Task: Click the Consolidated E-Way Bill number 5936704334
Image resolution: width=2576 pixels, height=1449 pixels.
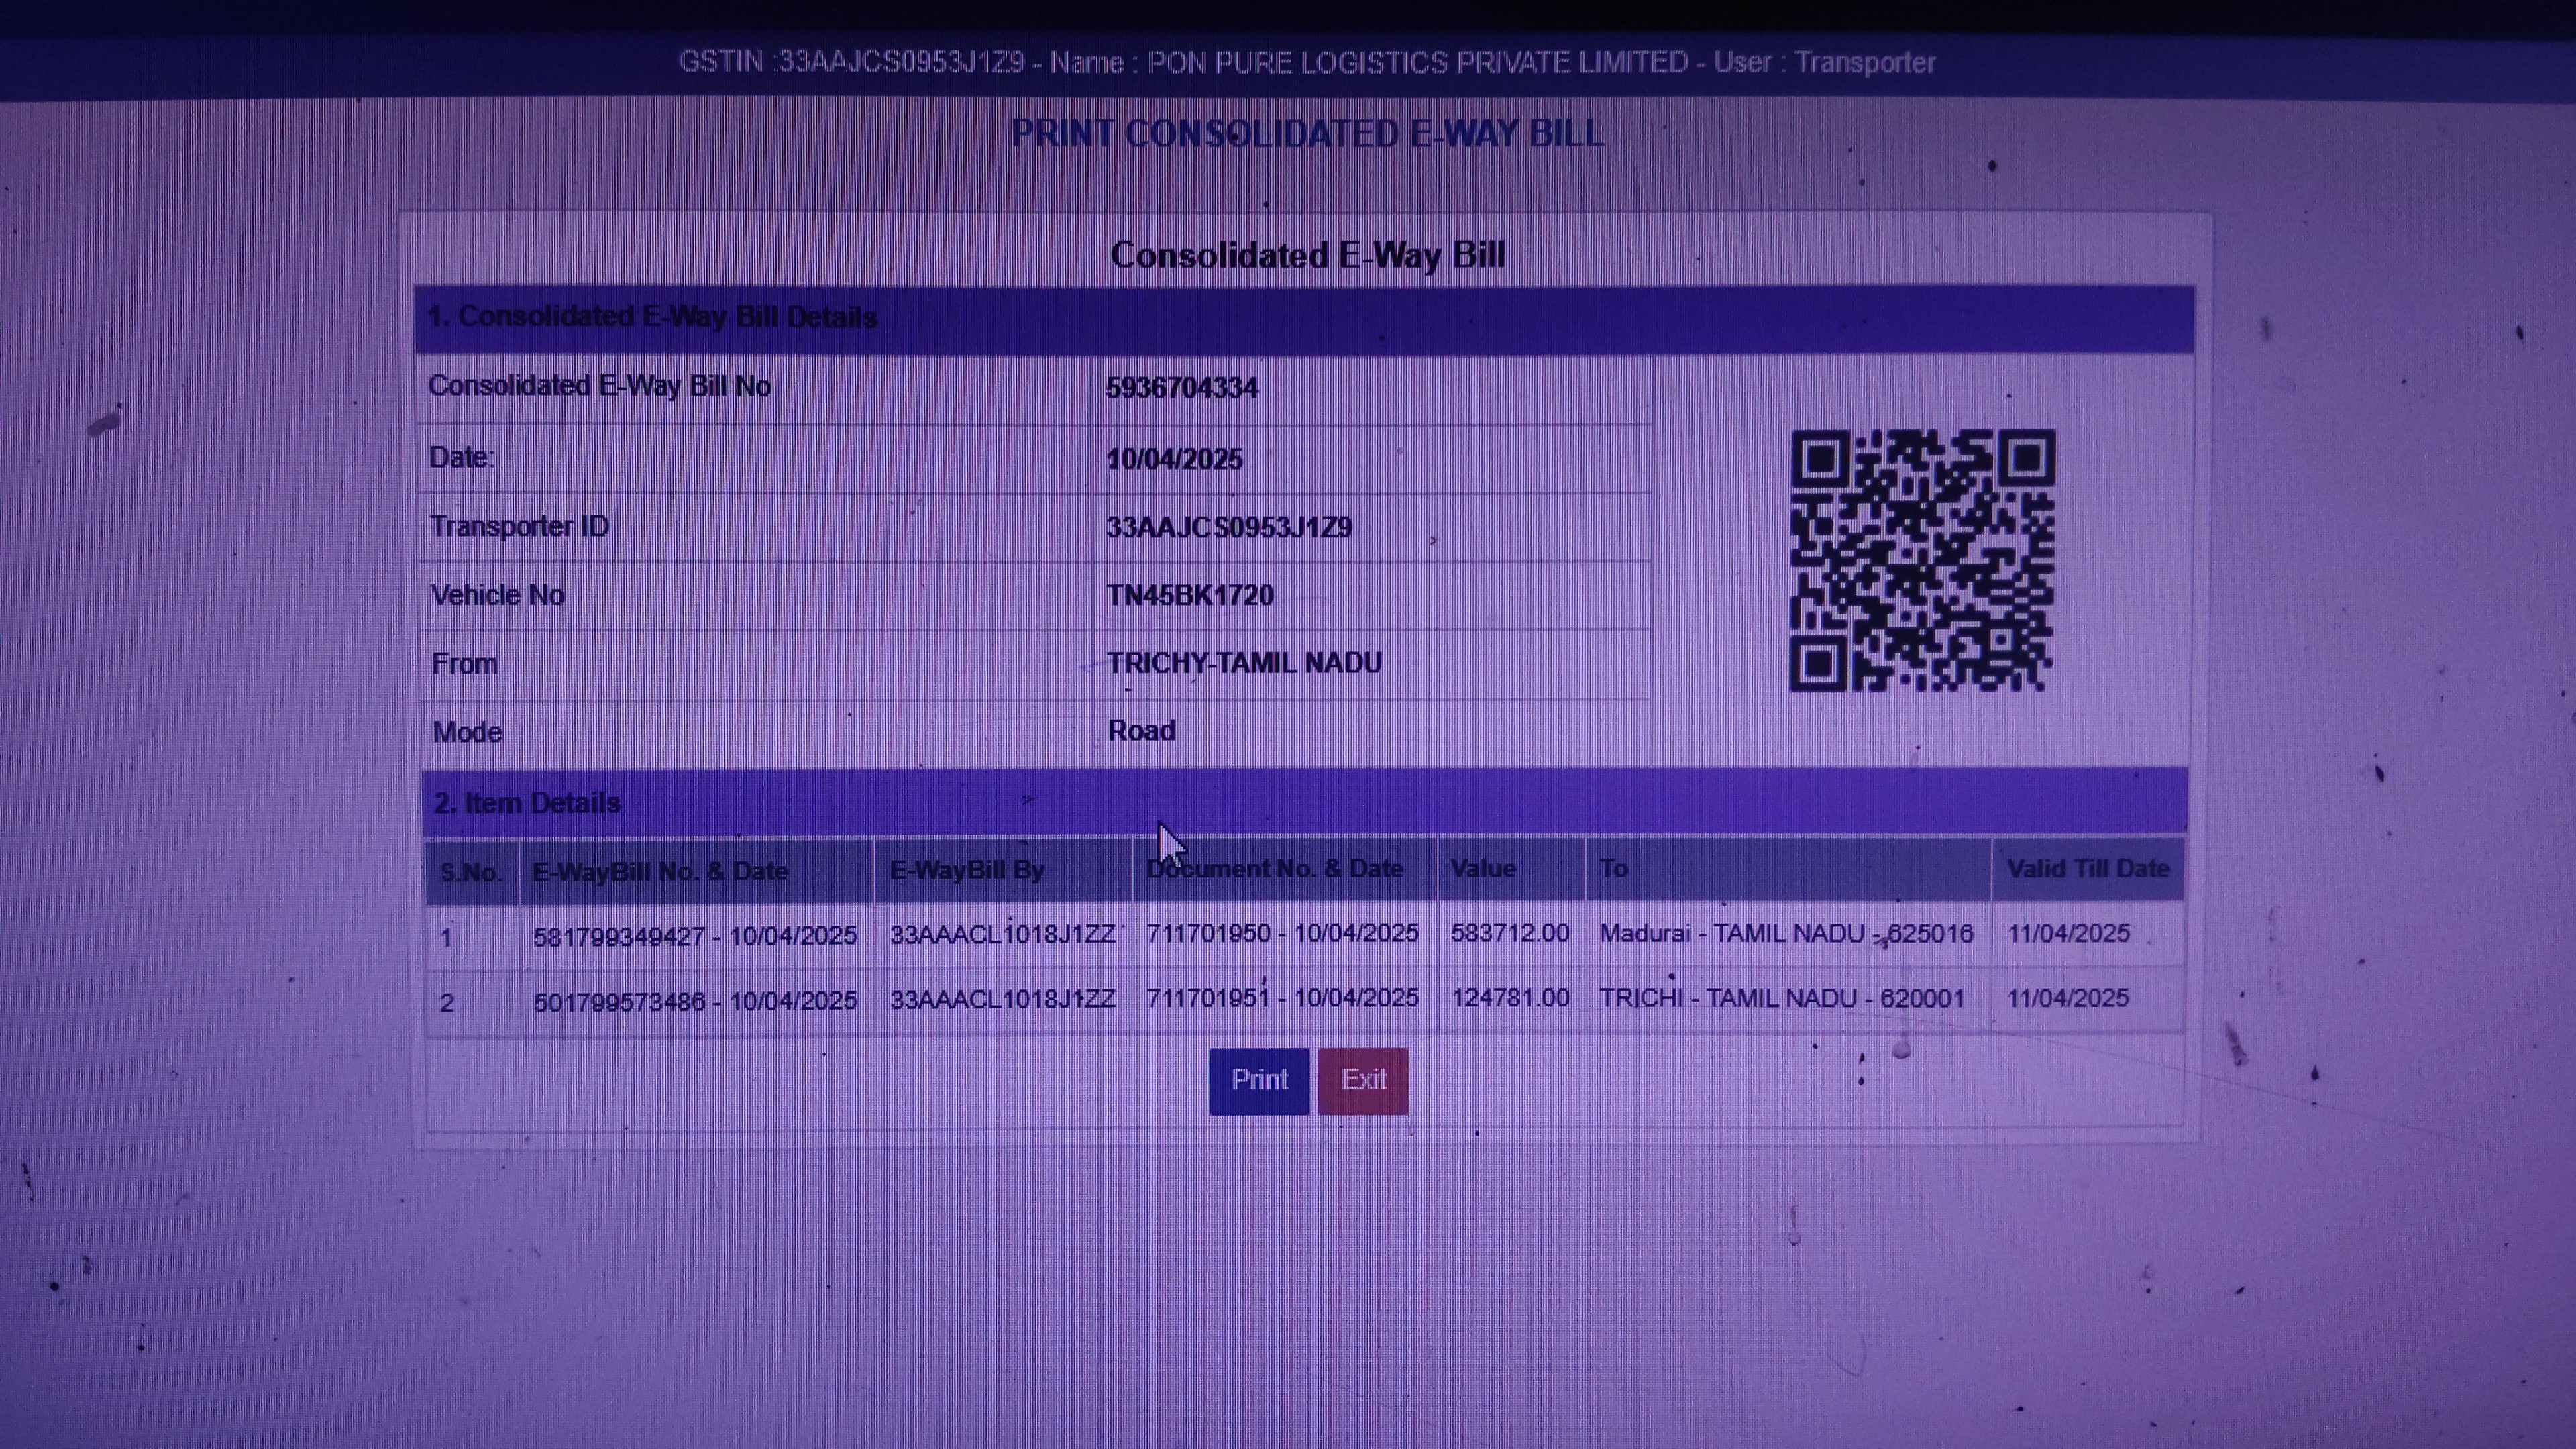Action: (x=1181, y=388)
